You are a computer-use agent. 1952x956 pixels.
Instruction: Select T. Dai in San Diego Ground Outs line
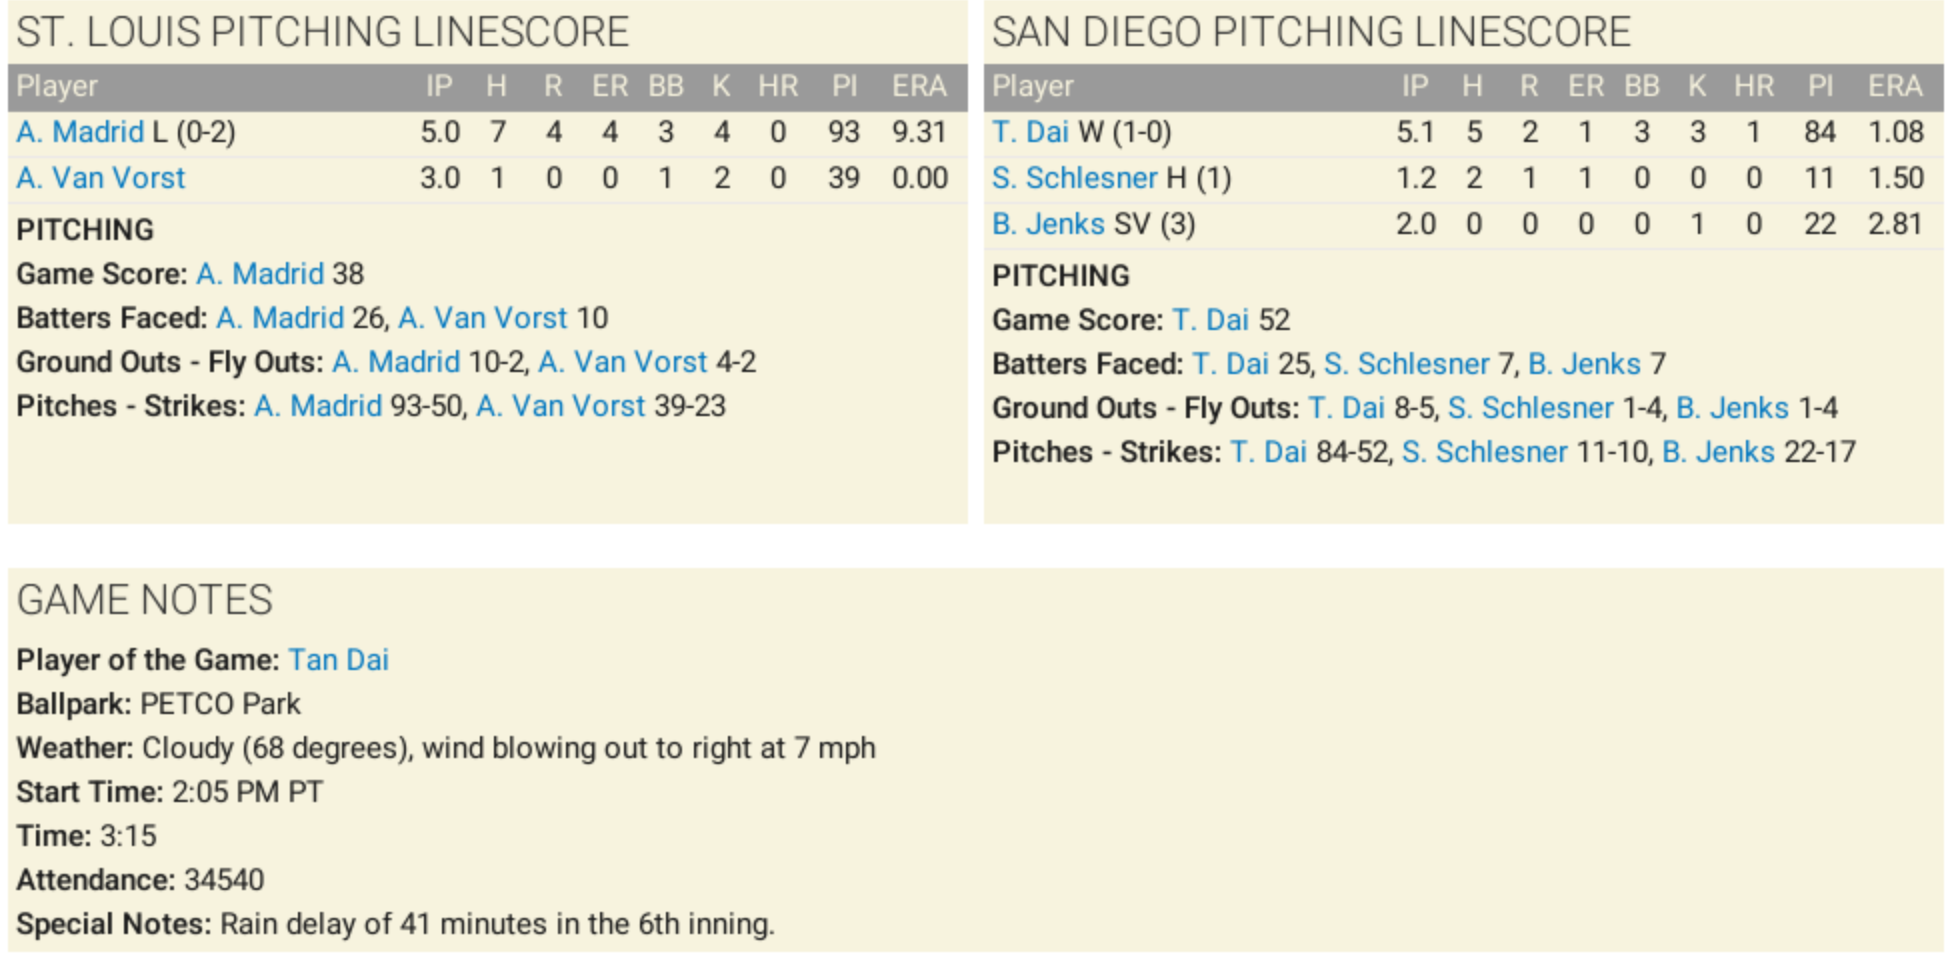[1346, 408]
